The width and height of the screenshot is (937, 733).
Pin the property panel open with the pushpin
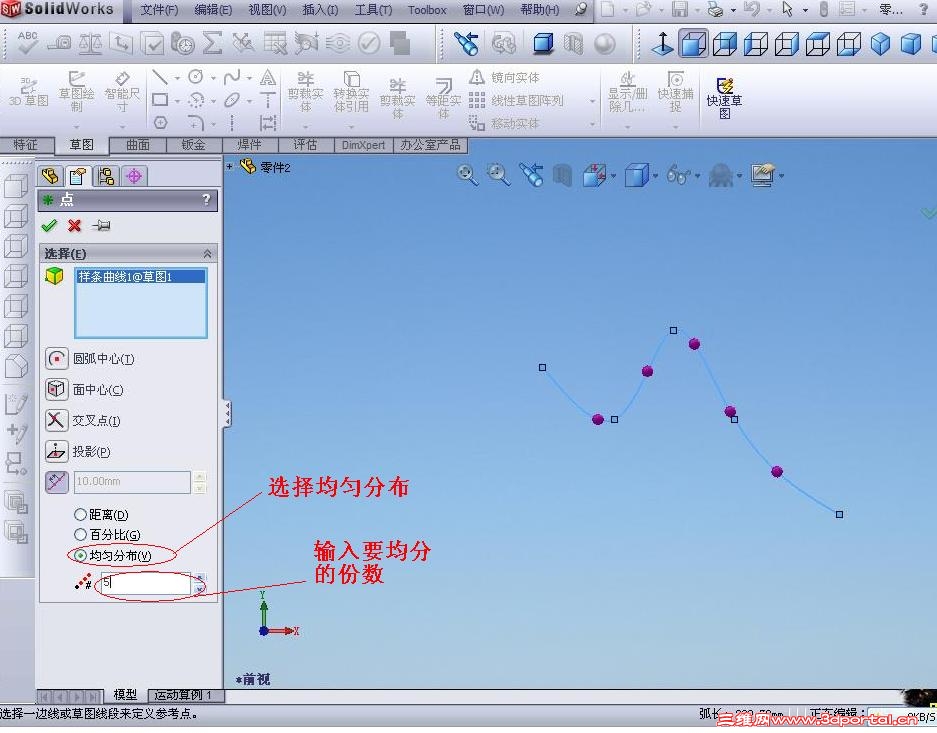pyautogui.click(x=101, y=225)
